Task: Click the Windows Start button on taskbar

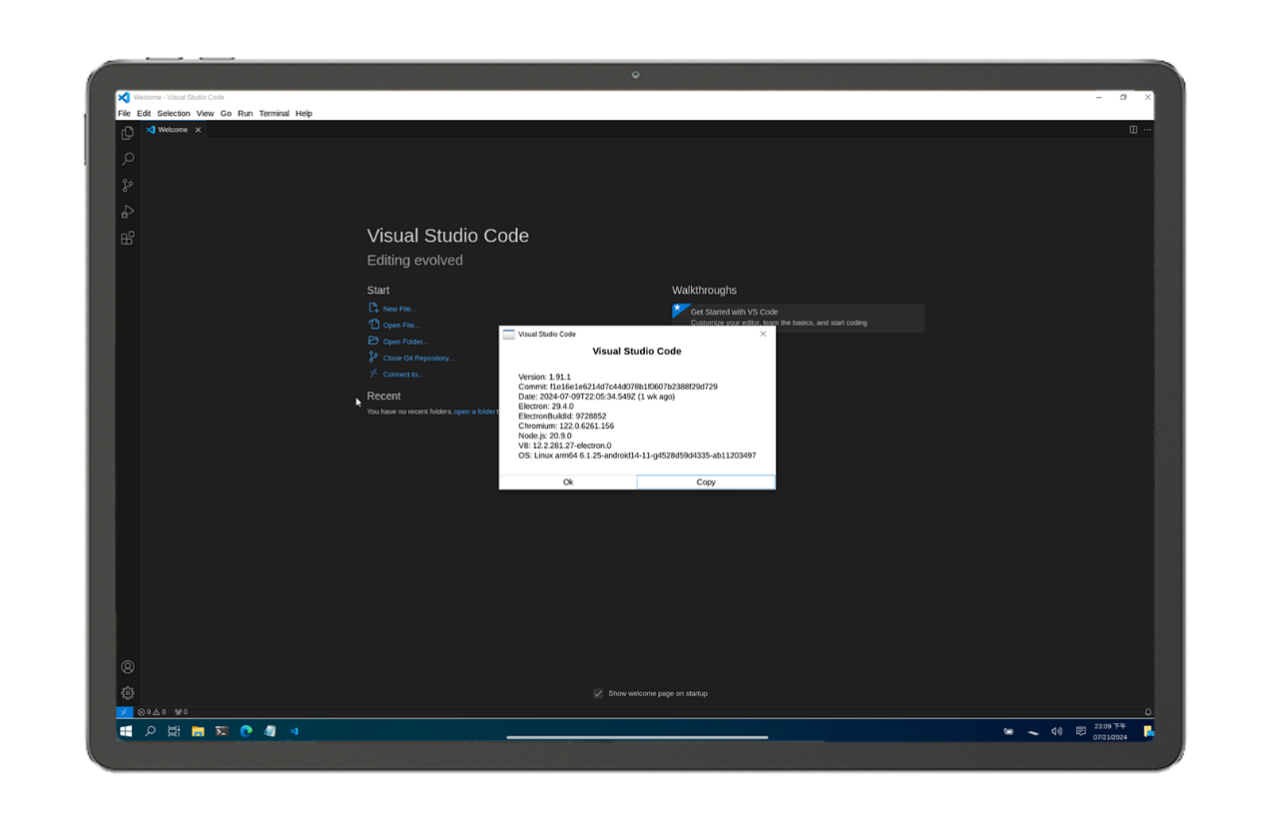Action: [x=126, y=731]
